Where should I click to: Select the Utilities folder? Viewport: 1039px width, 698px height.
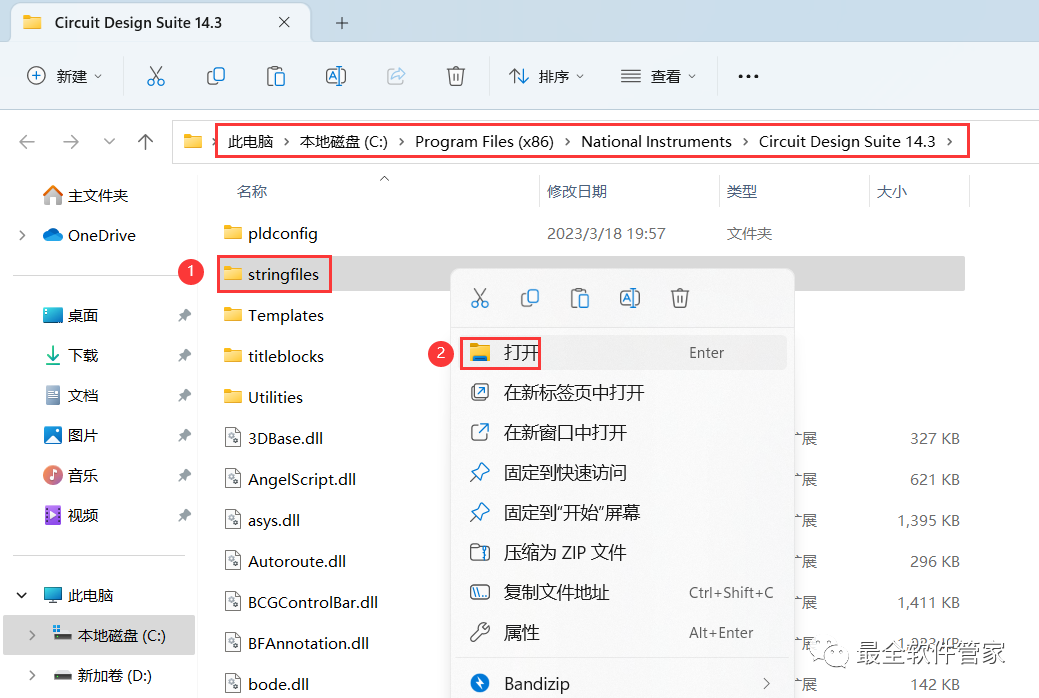click(263, 397)
